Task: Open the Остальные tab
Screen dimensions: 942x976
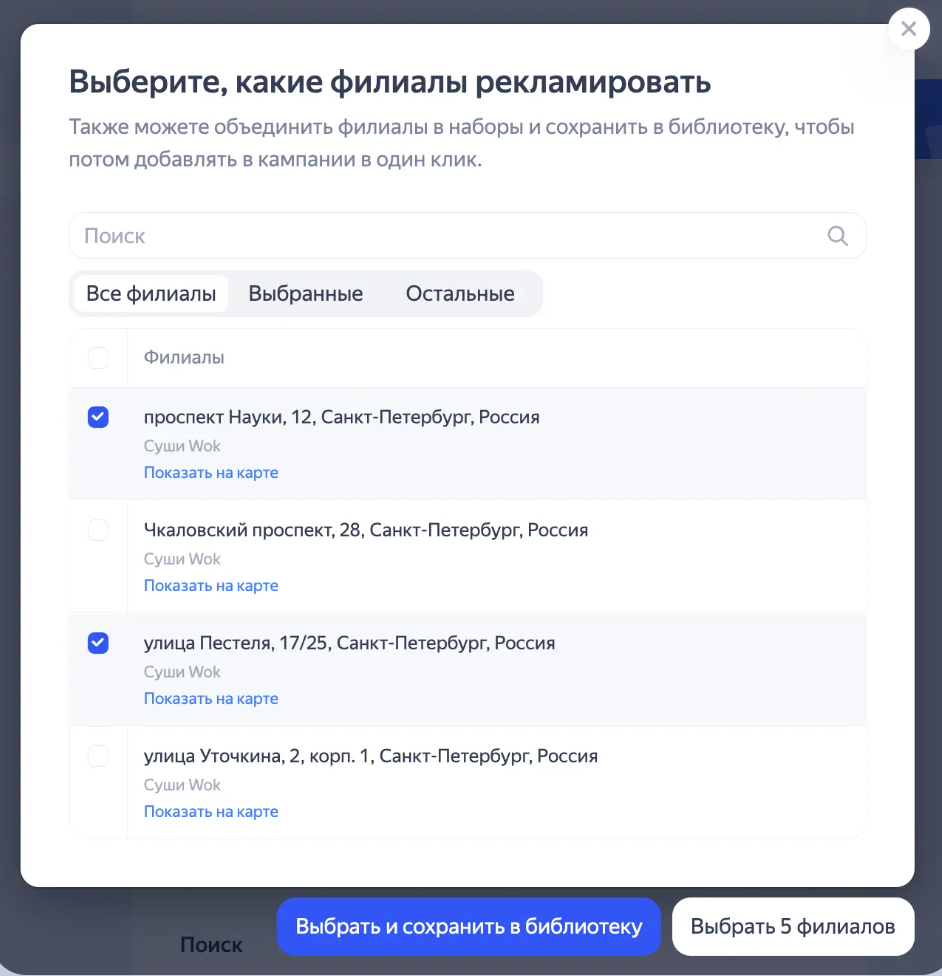Action: point(460,293)
